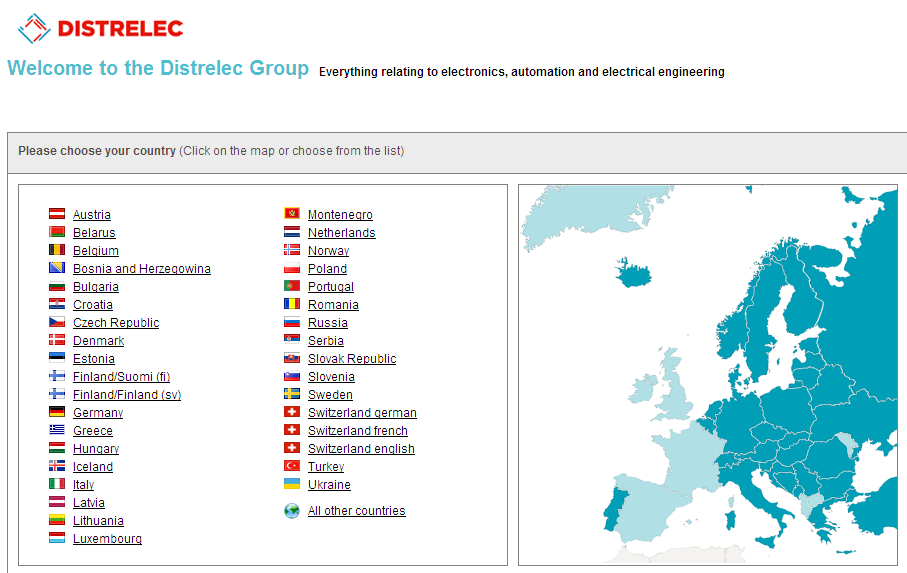
Task: Select the Iceland link
Action: [93, 467]
